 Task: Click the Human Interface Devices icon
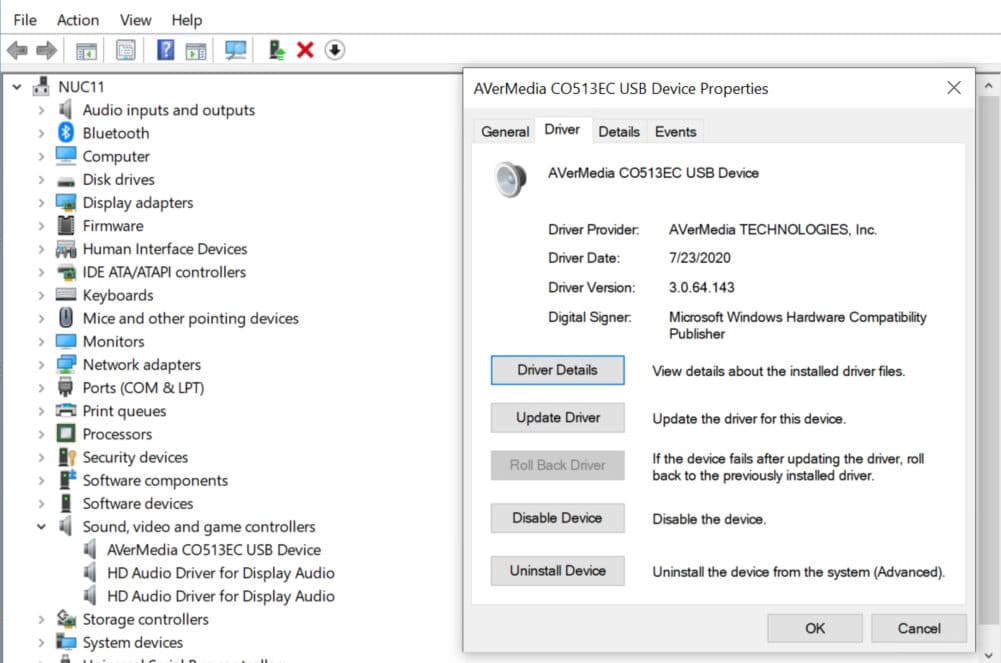[66, 249]
